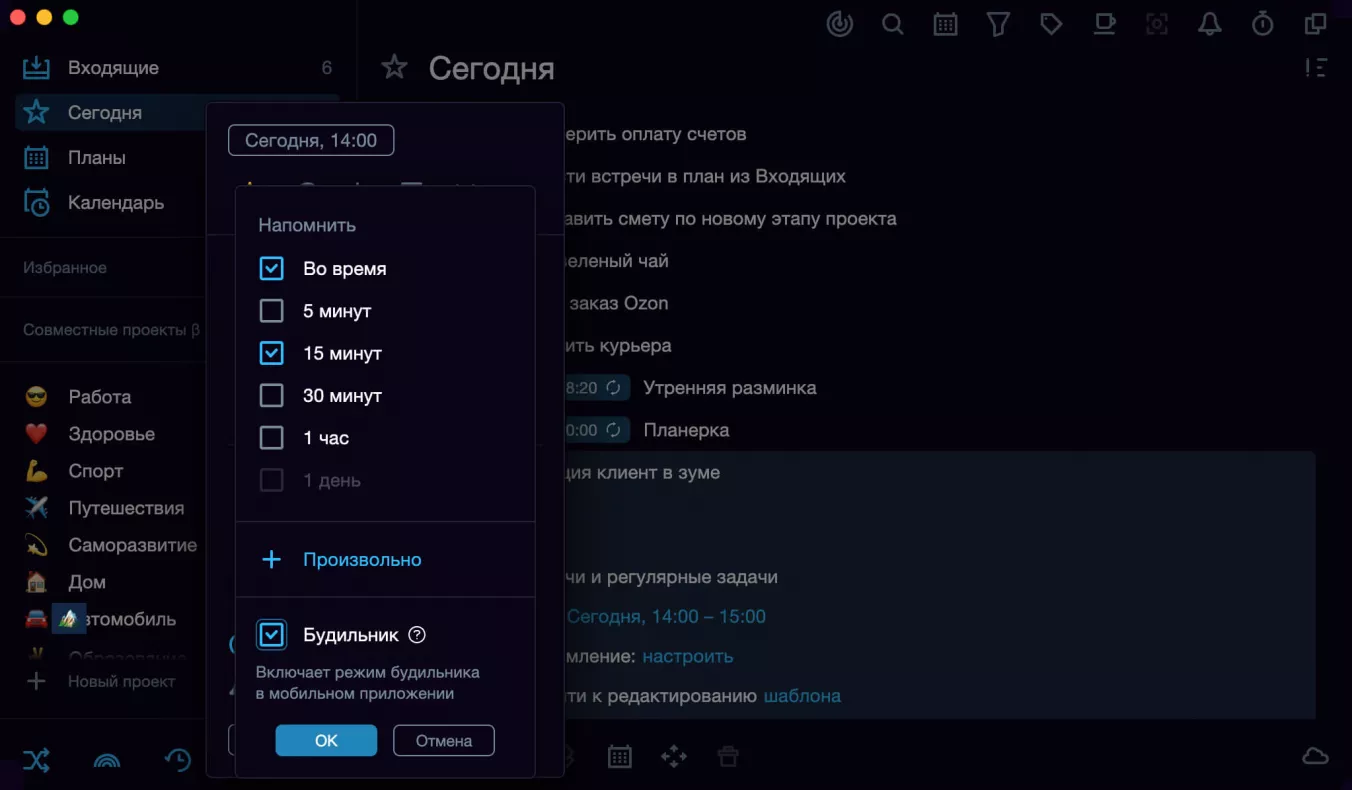
Task: Open the "Сегодня, 14:00" date selector
Action: pos(311,140)
